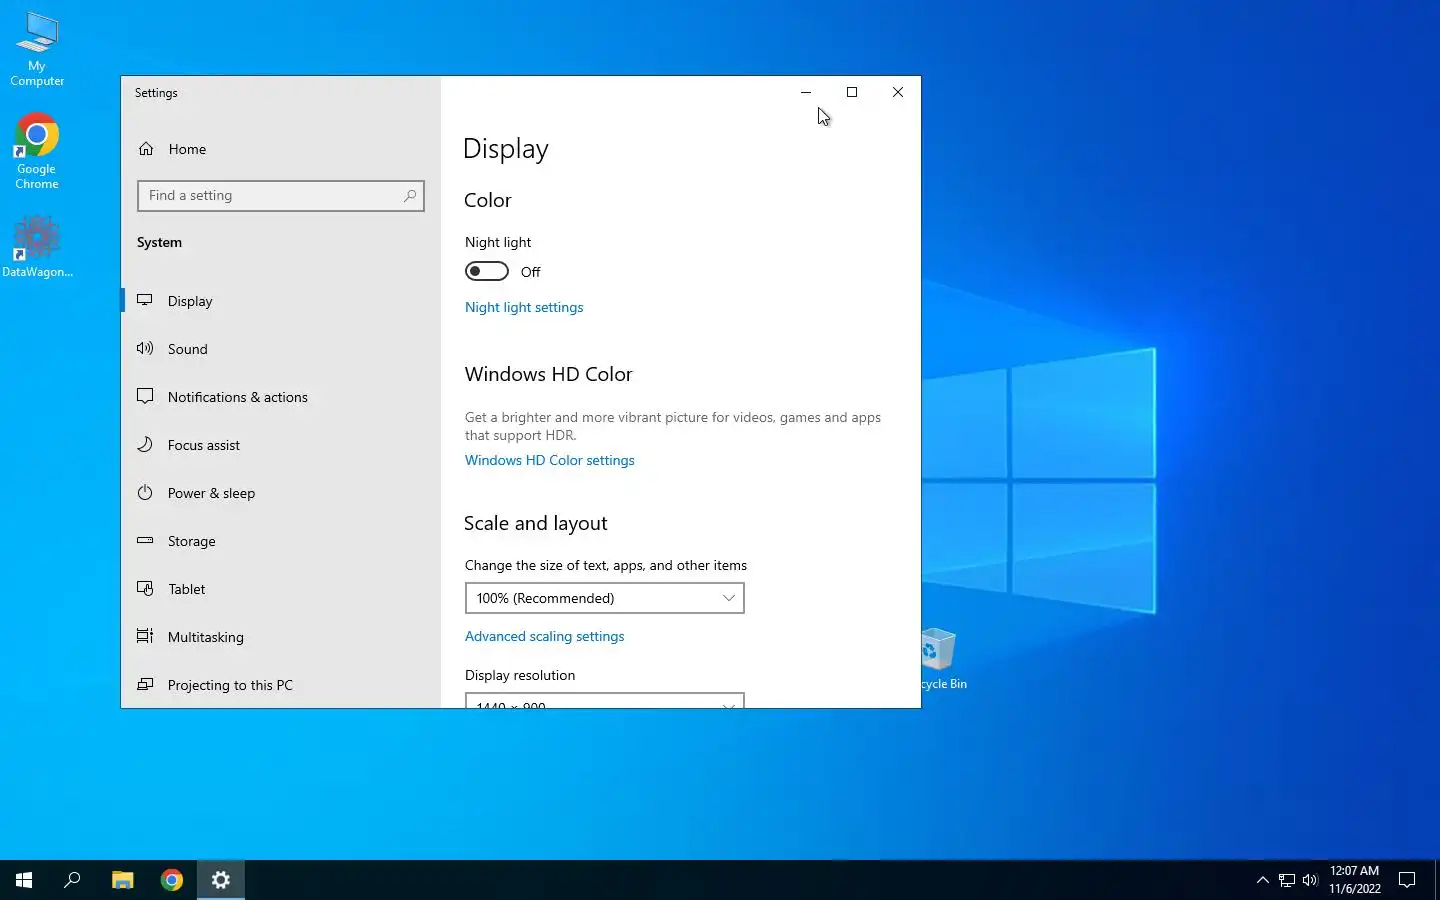The width and height of the screenshot is (1440, 900).
Task: Select My Computer desktop icon
Action: pyautogui.click(x=37, y=48)
